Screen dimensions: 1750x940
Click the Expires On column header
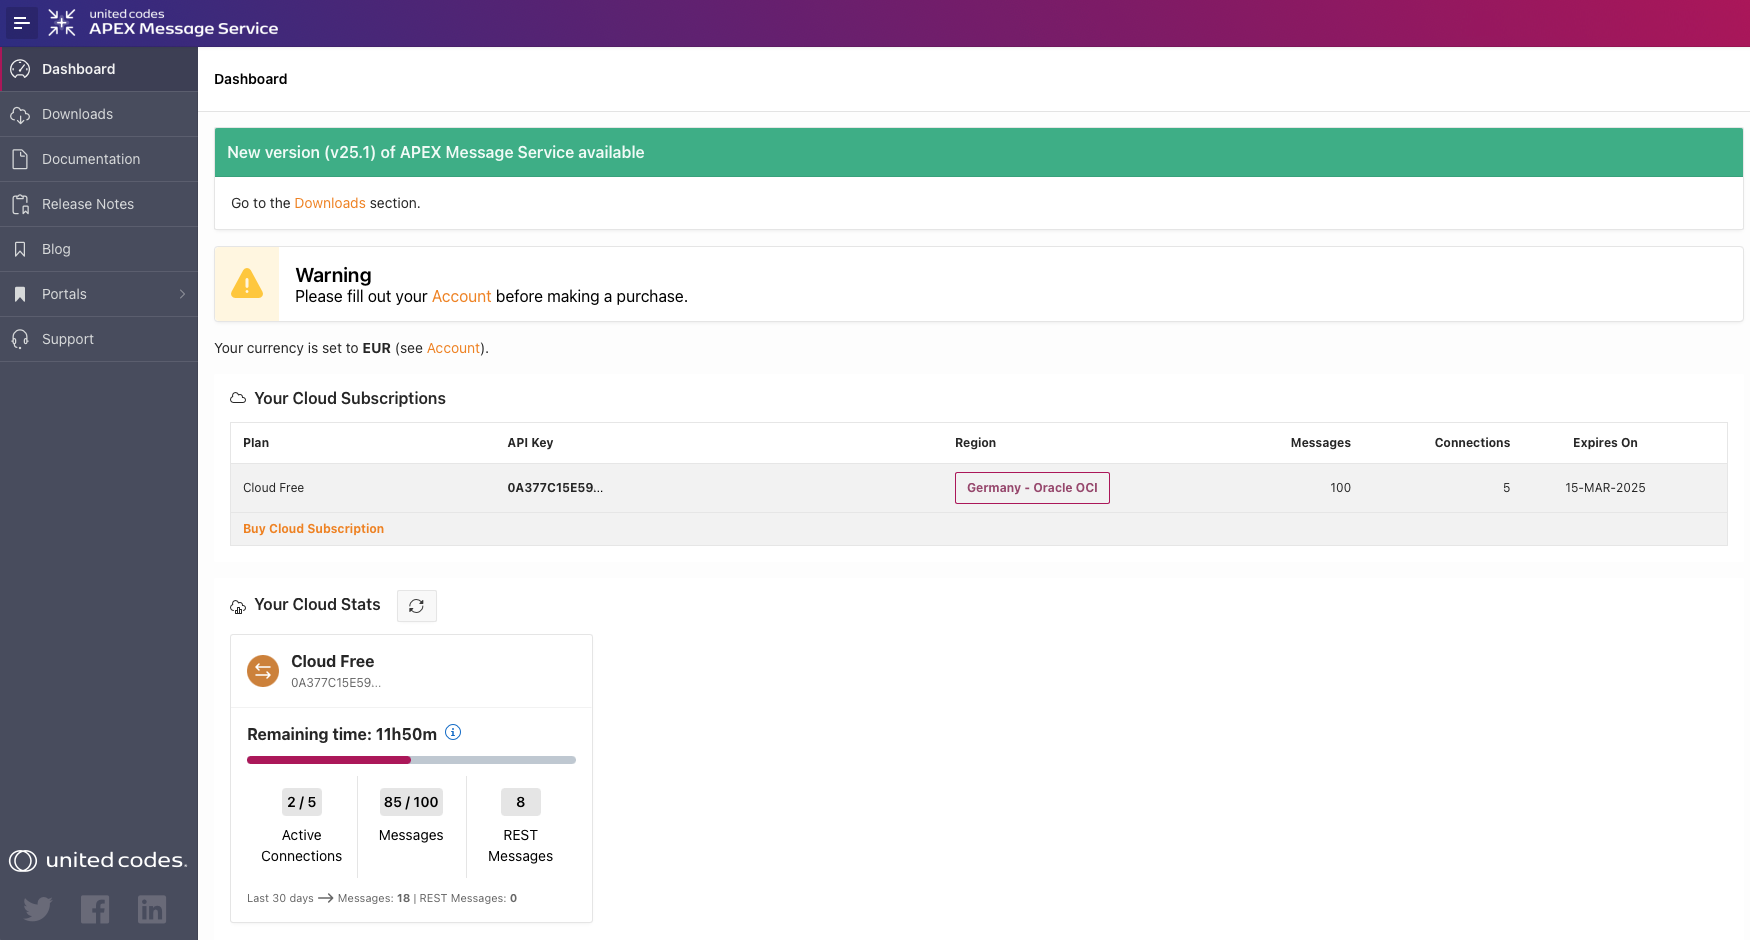pyautogui.click(x=1605, y=443)
